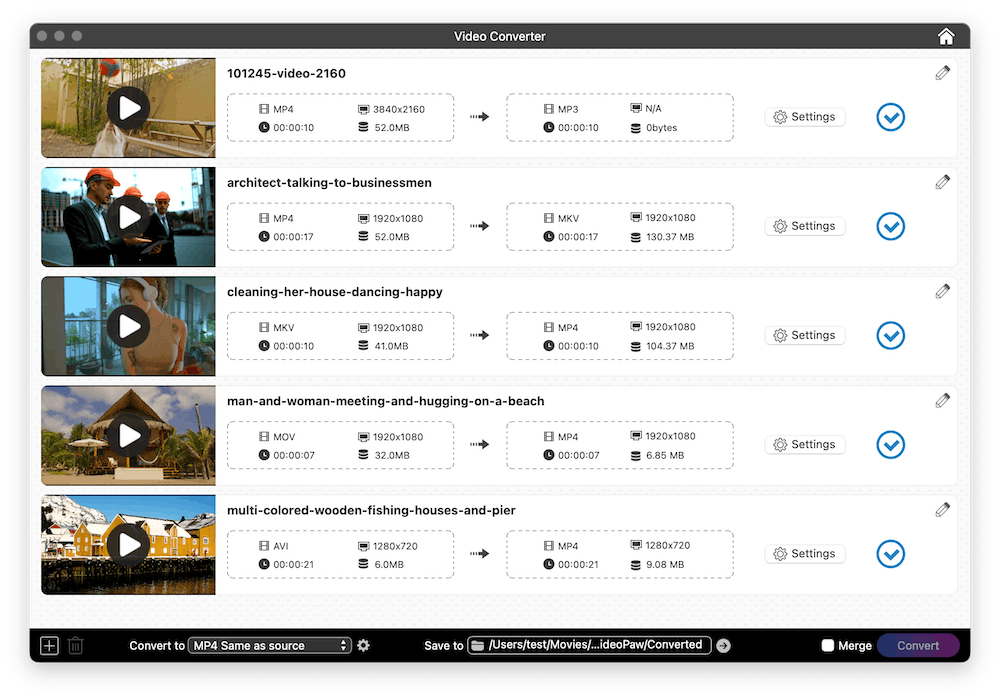Click the Save to path field
The height and width of the screenshot is (699, 1000).
[590, 646]
